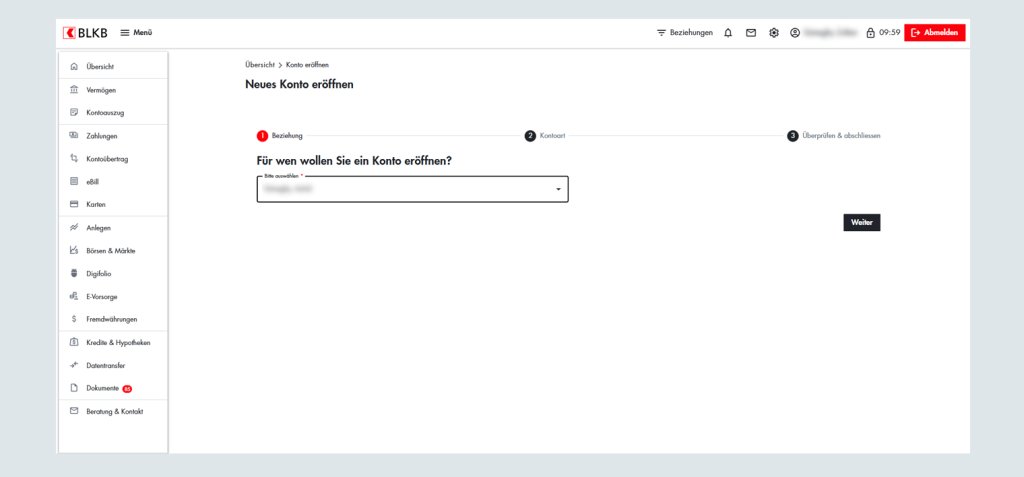
Task: Click the Vermögen bank icon
Action: tap(74, 90)
